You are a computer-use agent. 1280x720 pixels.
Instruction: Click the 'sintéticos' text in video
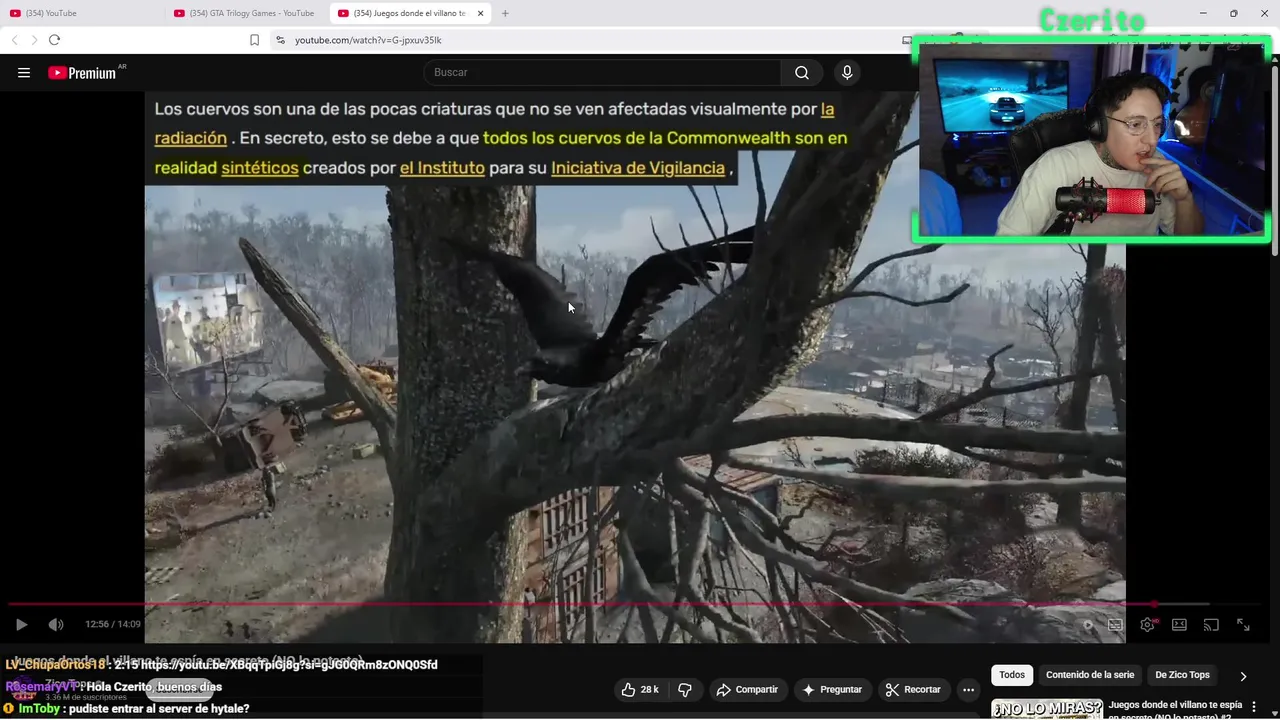(x=260, y=168)
